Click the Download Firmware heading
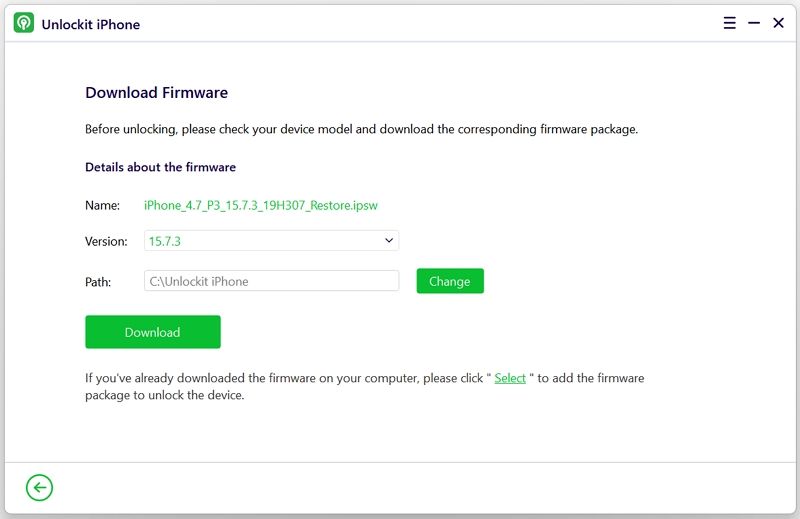 point(157,92)
